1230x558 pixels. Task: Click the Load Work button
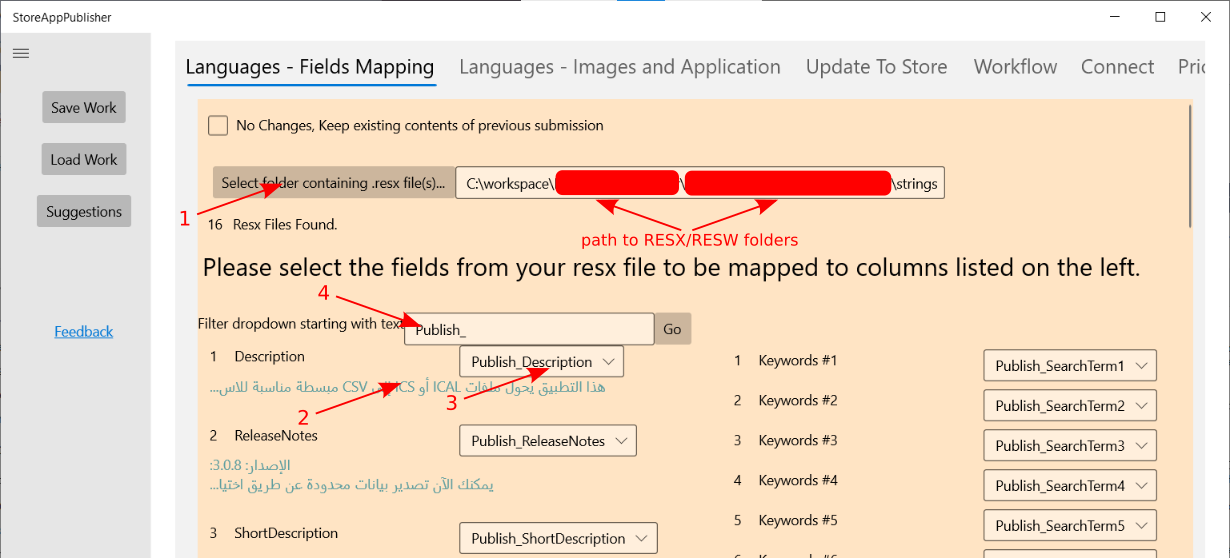tap(84, 160)
